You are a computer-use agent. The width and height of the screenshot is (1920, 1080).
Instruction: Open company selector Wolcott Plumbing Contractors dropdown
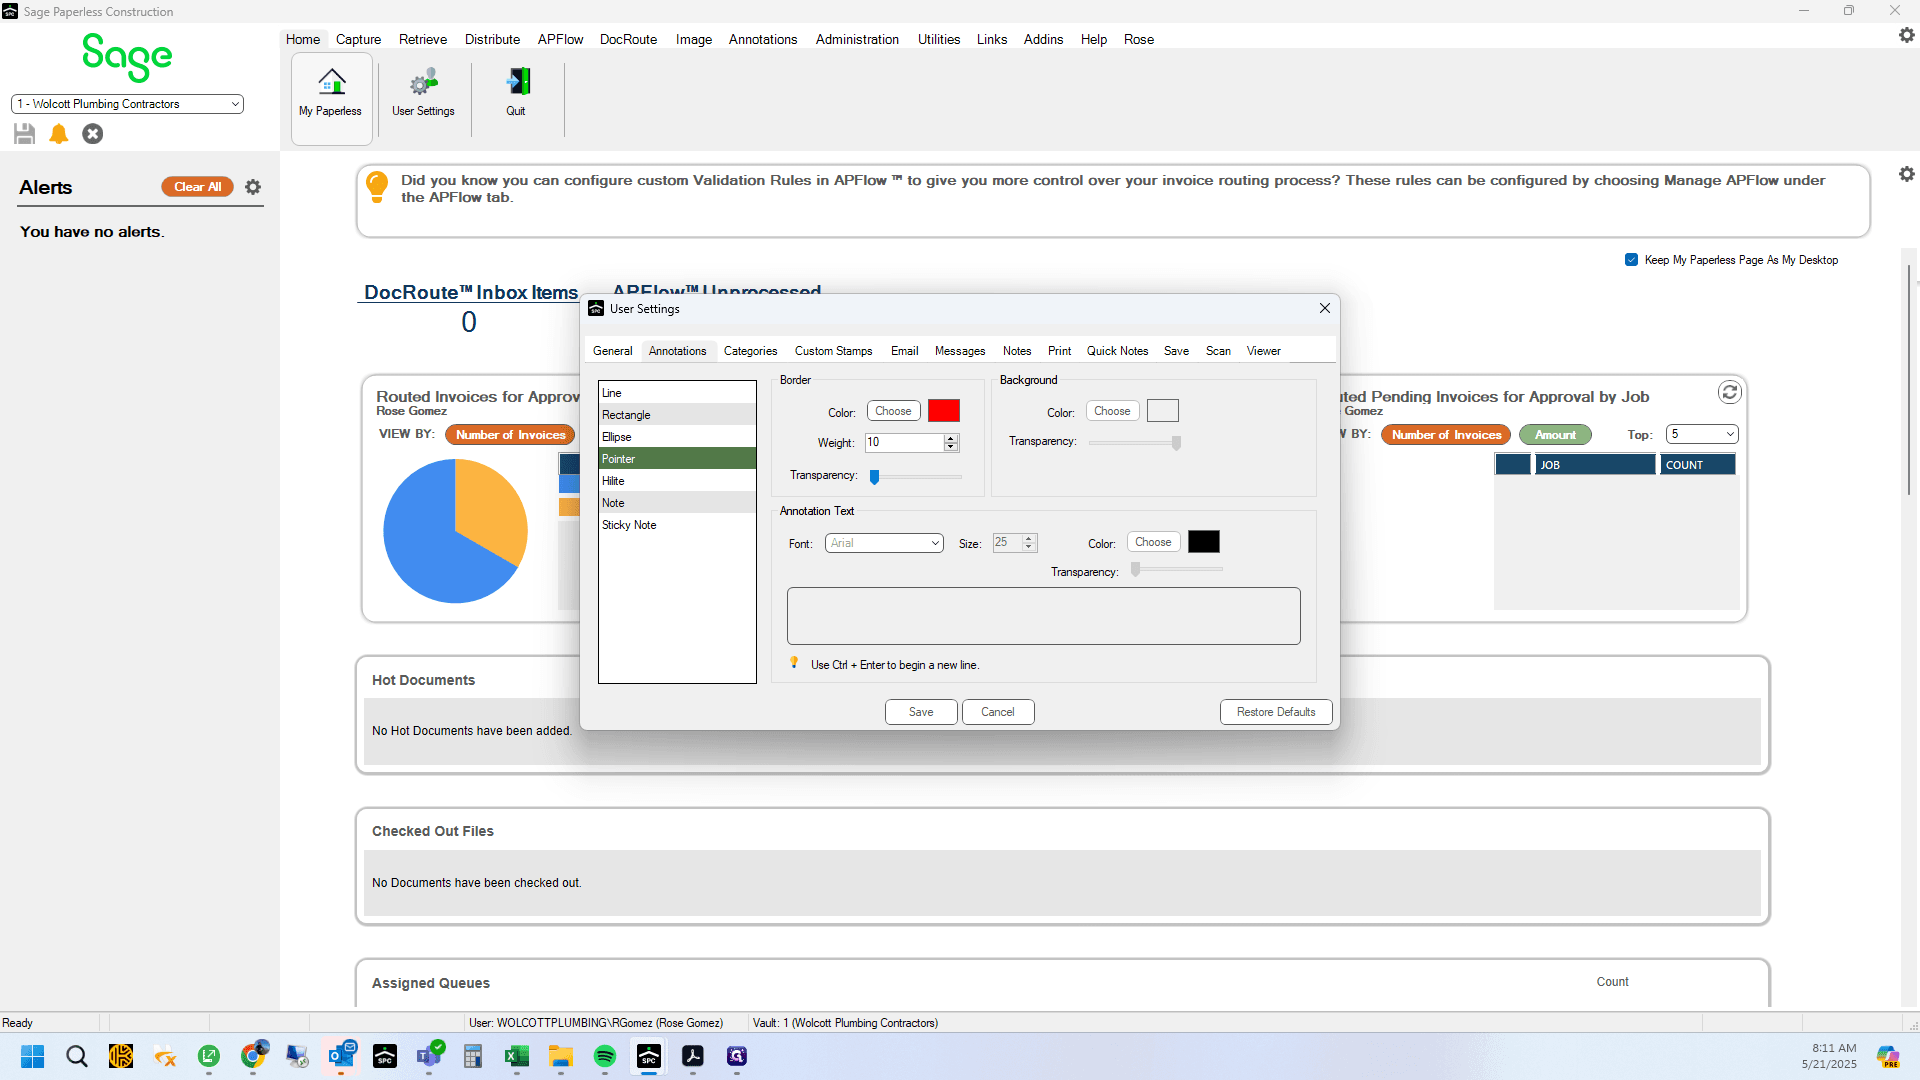127,104
